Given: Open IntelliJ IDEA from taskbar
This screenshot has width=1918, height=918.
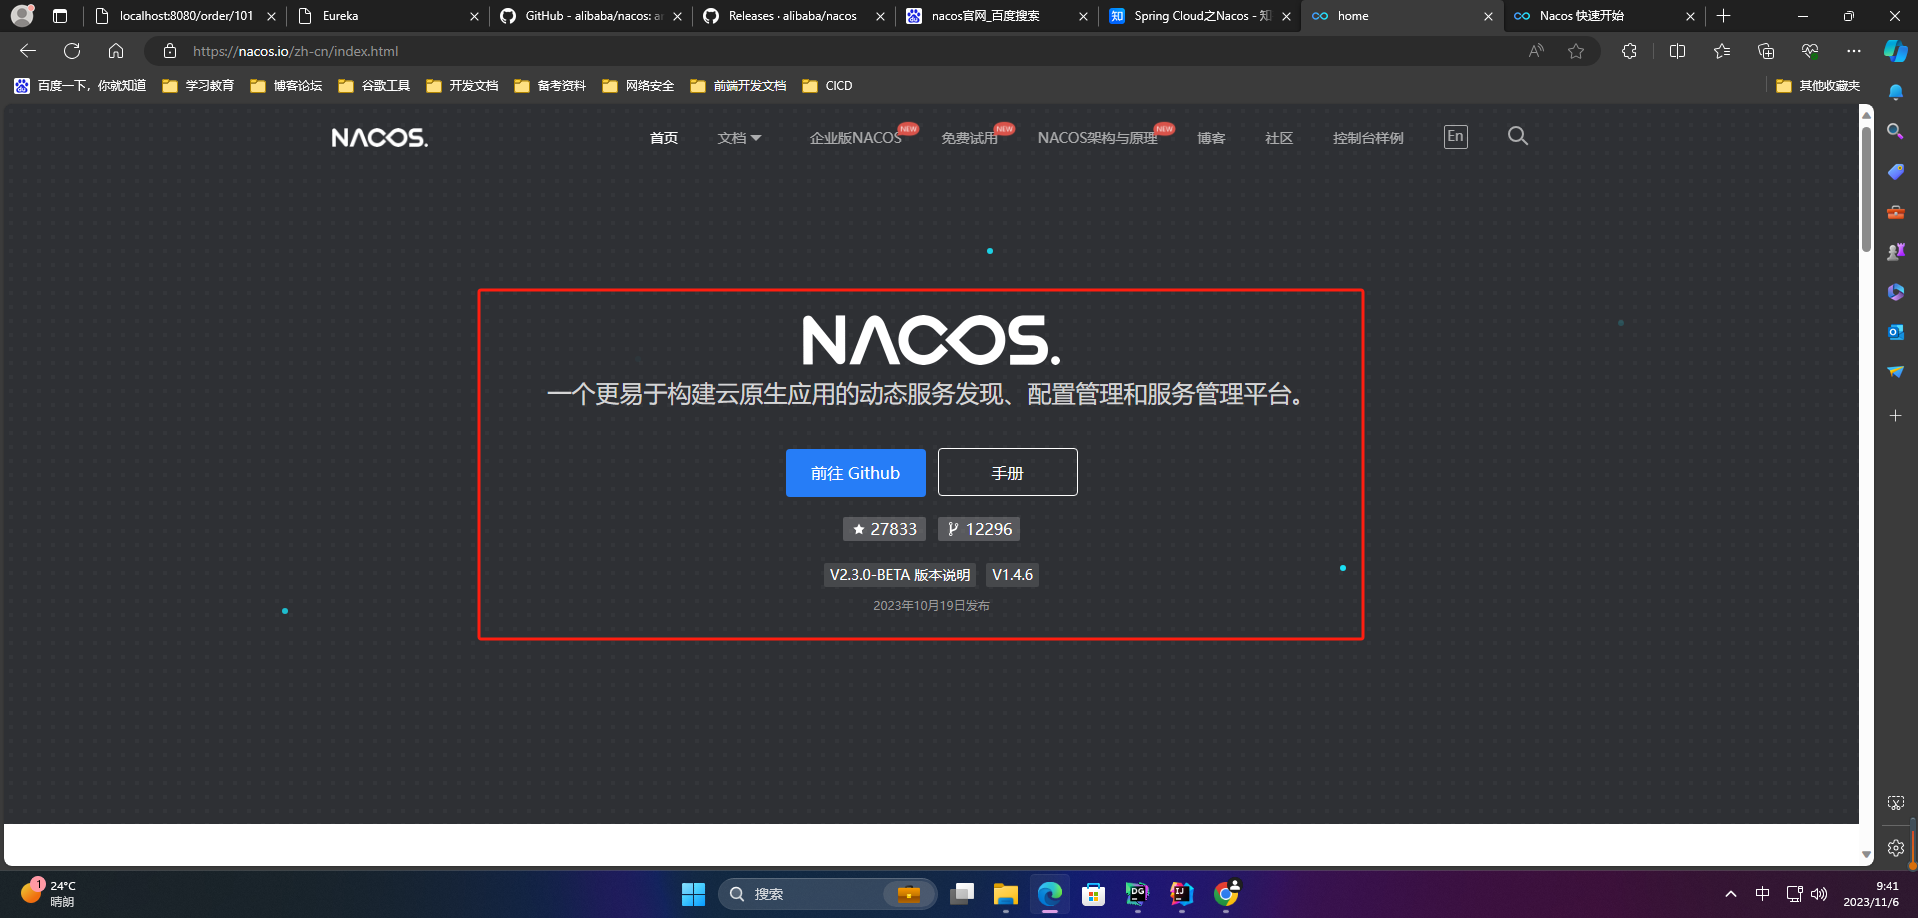Looking at the screenshot, I should pos(1181,894).
